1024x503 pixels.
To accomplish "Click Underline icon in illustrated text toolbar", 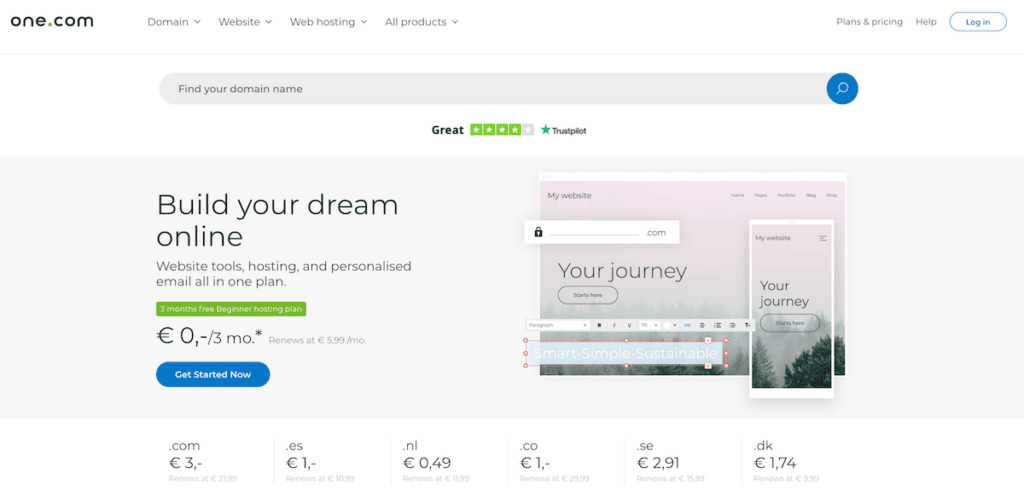I will point(630,325).
